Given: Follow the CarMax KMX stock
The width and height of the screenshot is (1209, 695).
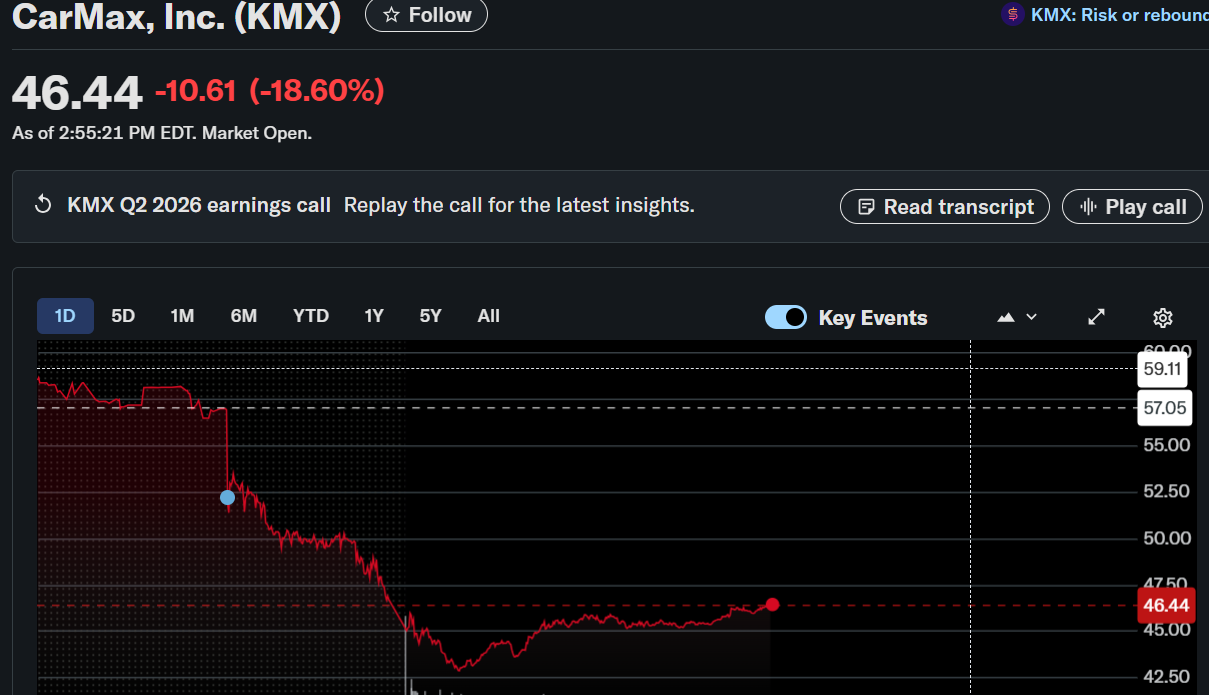Looking at the screenshot, I should (426, 15).
